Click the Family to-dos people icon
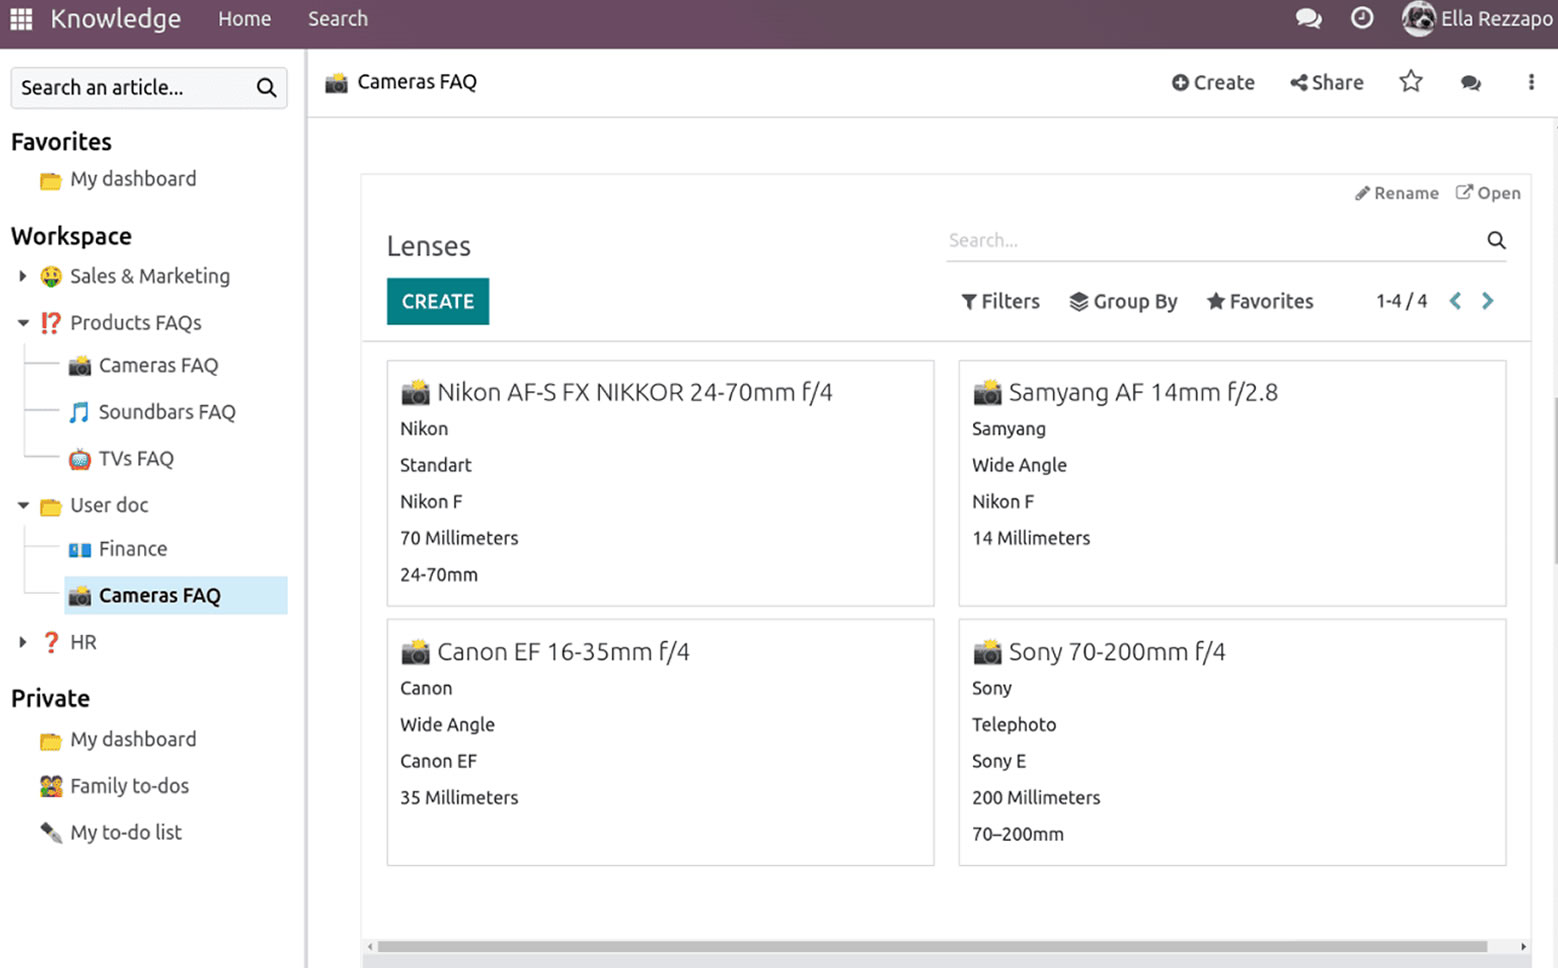Viewport: 1558px width, 968px height. (x=51, y=787)
